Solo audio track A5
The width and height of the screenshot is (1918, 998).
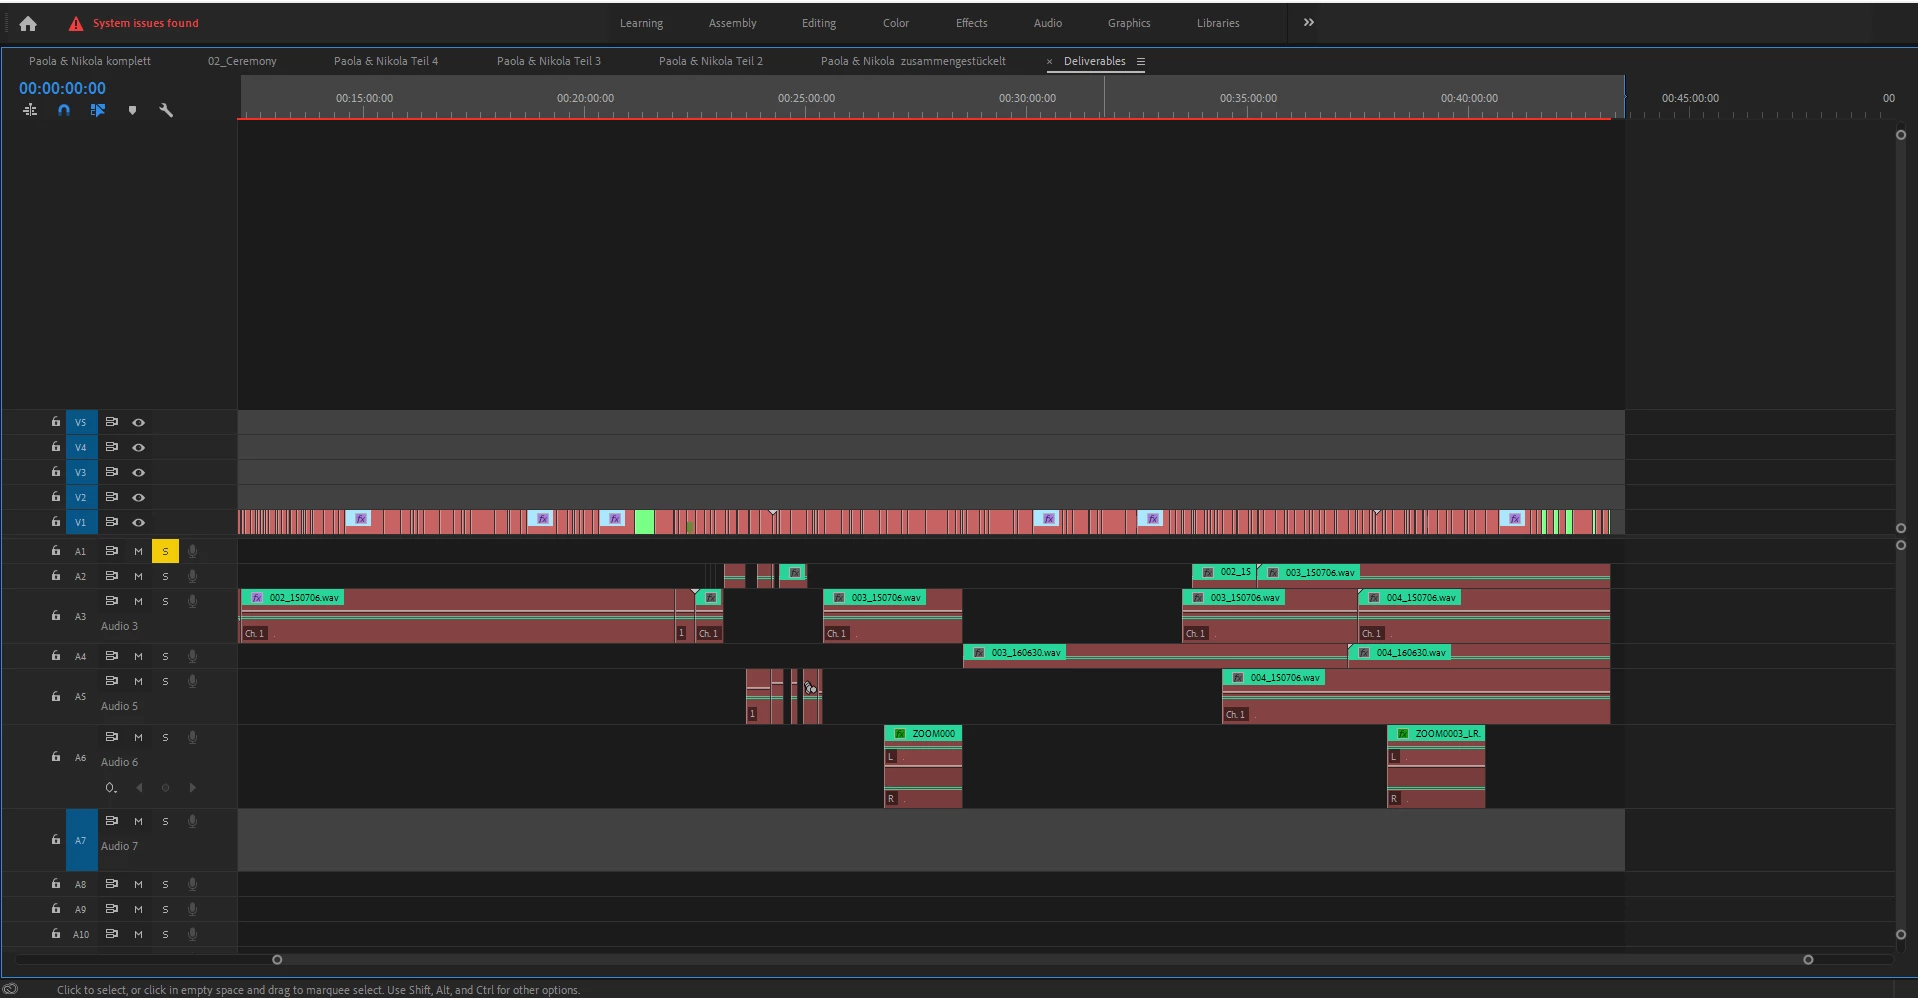(x=165, y=681)
